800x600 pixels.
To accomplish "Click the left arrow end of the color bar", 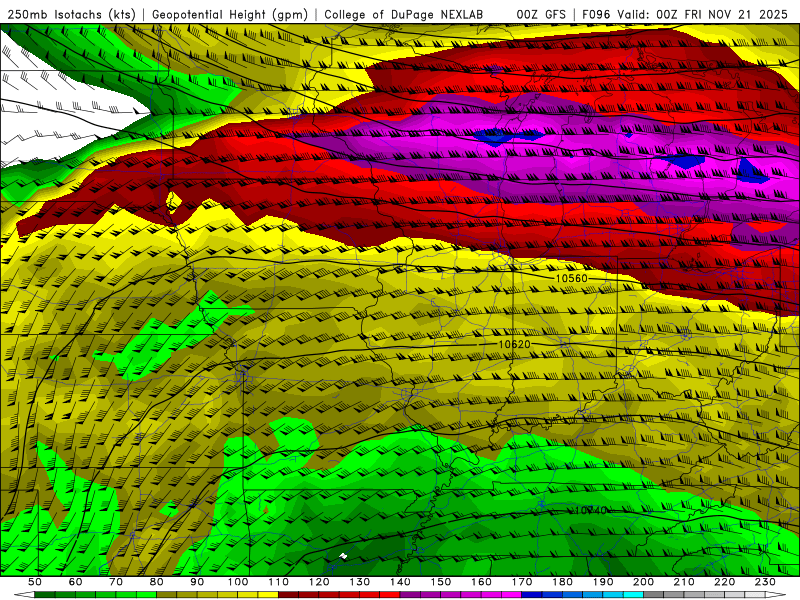I will point(24,594).
